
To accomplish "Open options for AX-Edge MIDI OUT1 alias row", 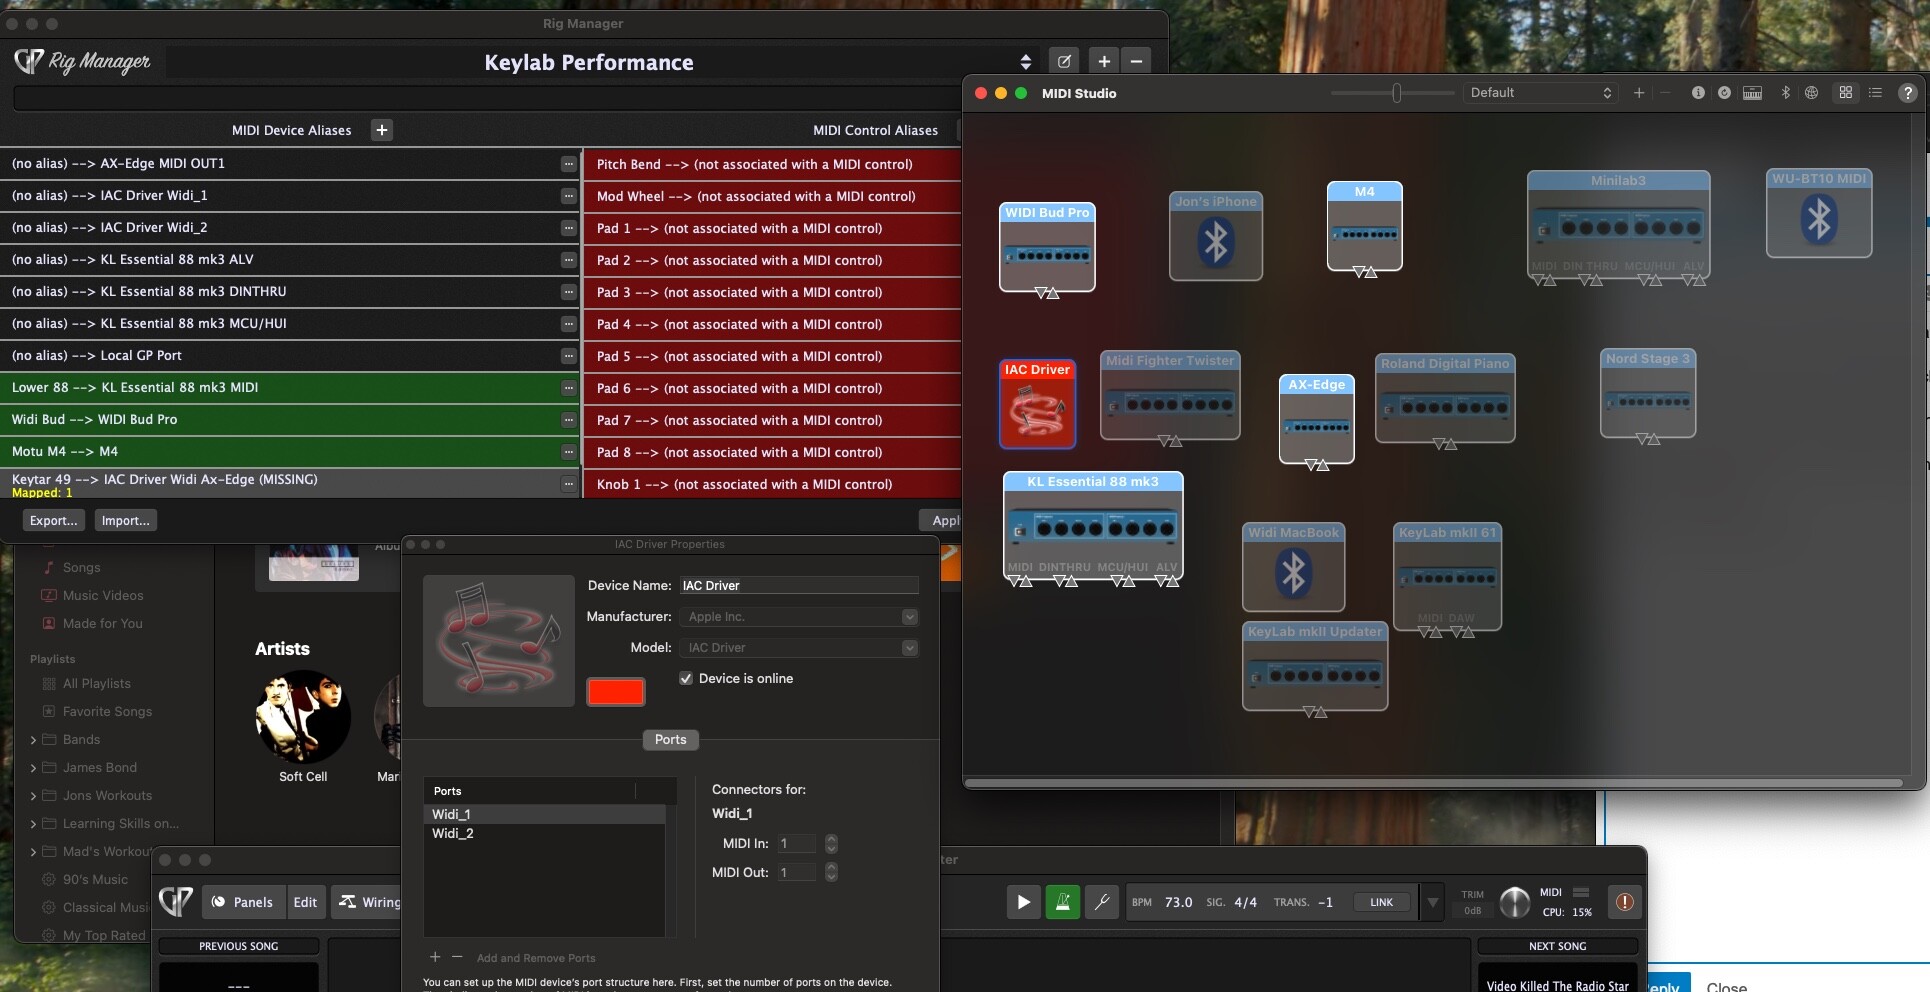I will click(568, 164).
